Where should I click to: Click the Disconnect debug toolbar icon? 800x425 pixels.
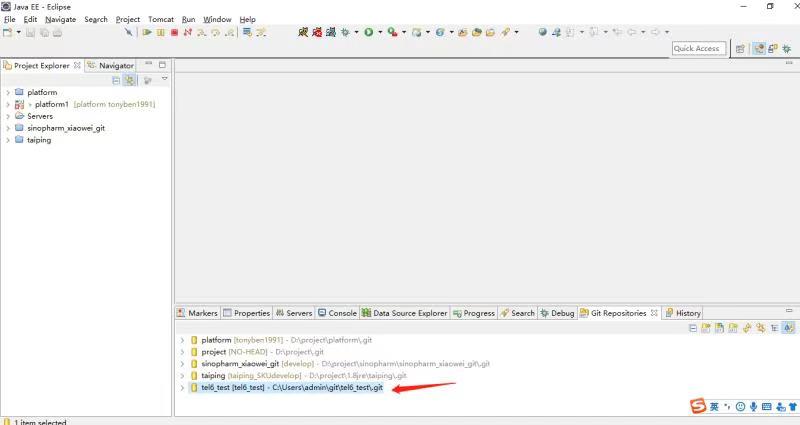(188, 32)
